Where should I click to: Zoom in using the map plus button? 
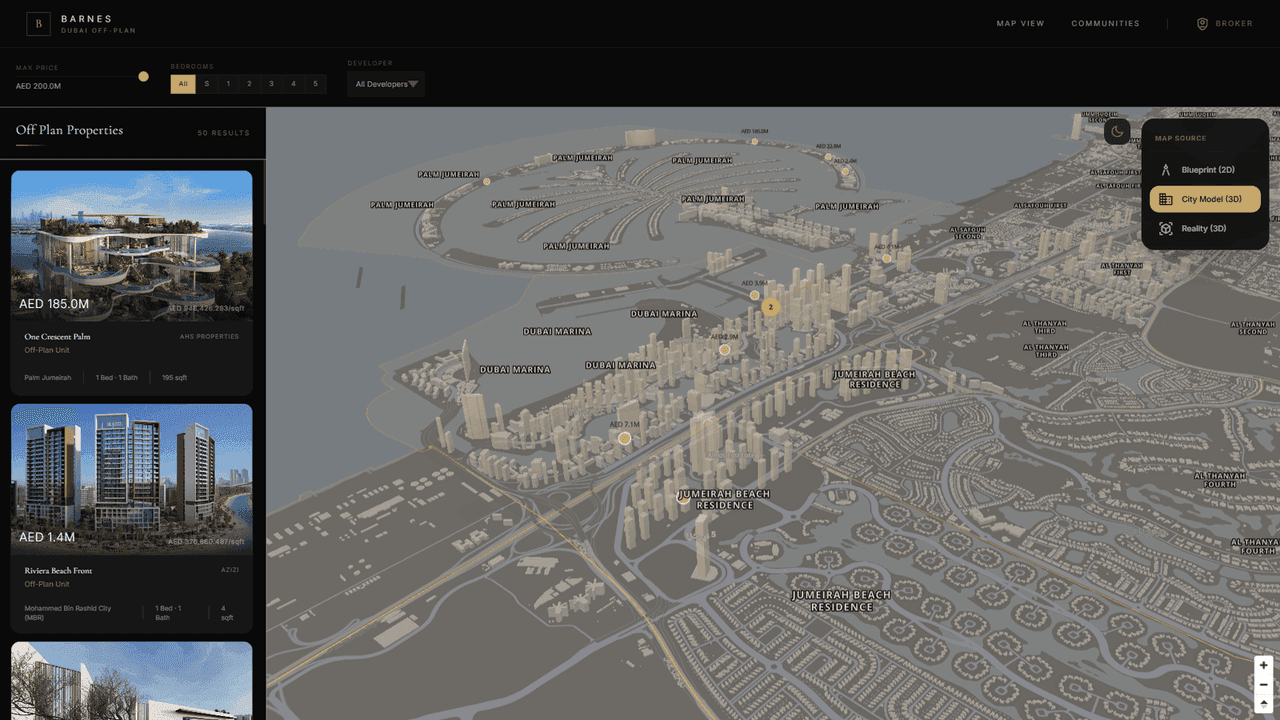tap(1264, 665)
